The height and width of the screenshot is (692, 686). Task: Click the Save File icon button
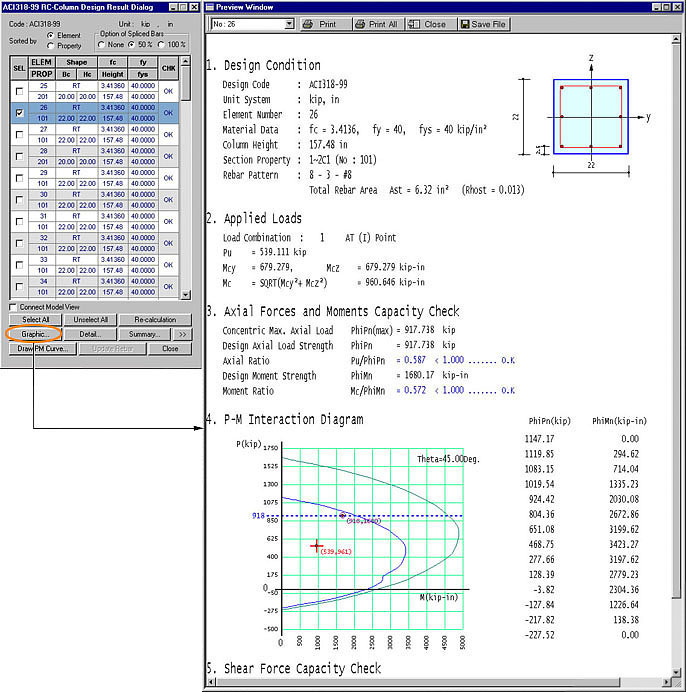(483, 24)
